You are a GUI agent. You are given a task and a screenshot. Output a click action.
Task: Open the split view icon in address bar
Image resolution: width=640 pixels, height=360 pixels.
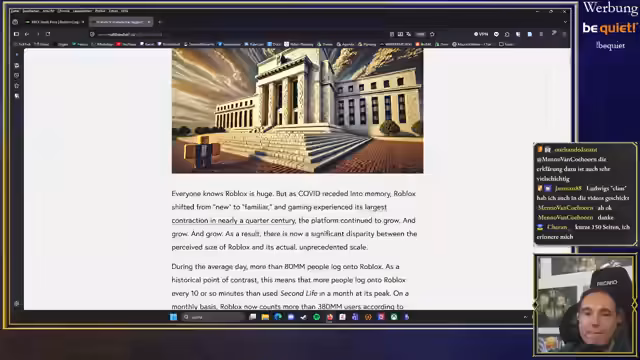pos(400,34)
